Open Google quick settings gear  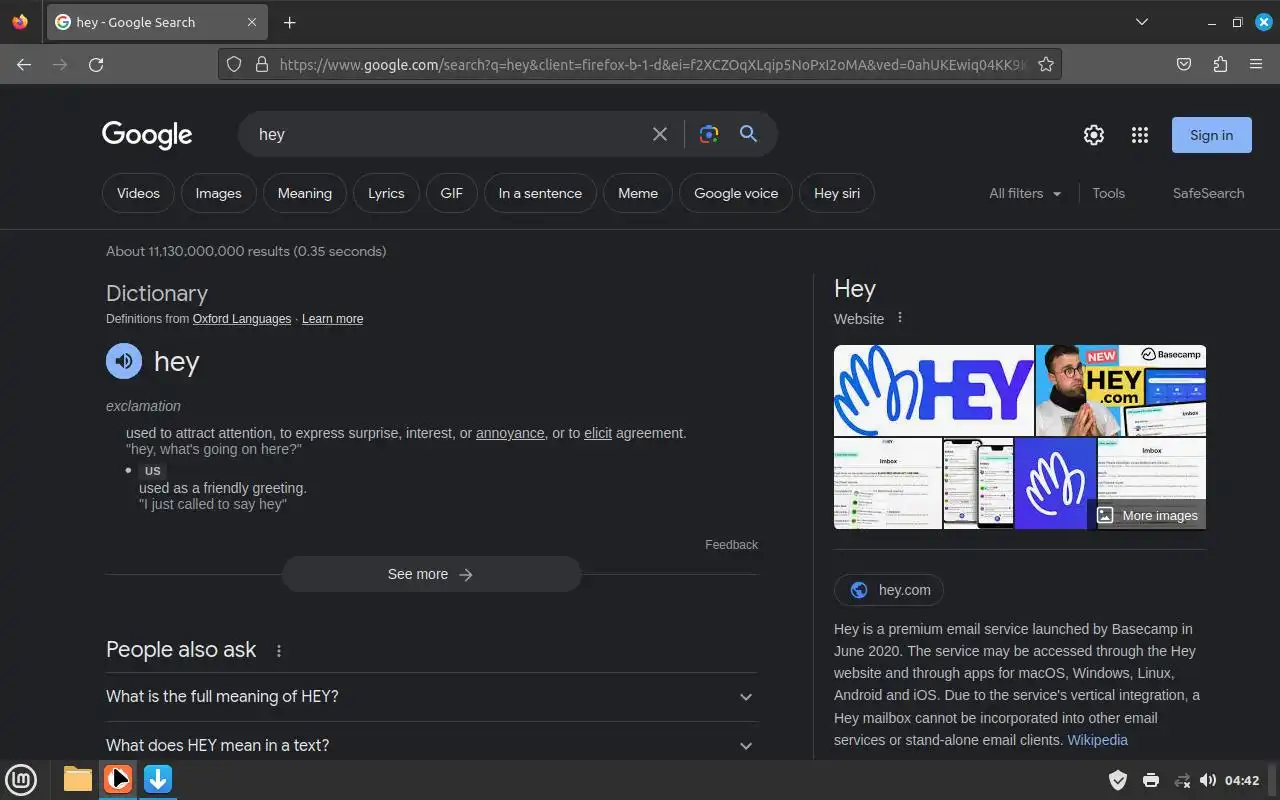coord(1094,135)
